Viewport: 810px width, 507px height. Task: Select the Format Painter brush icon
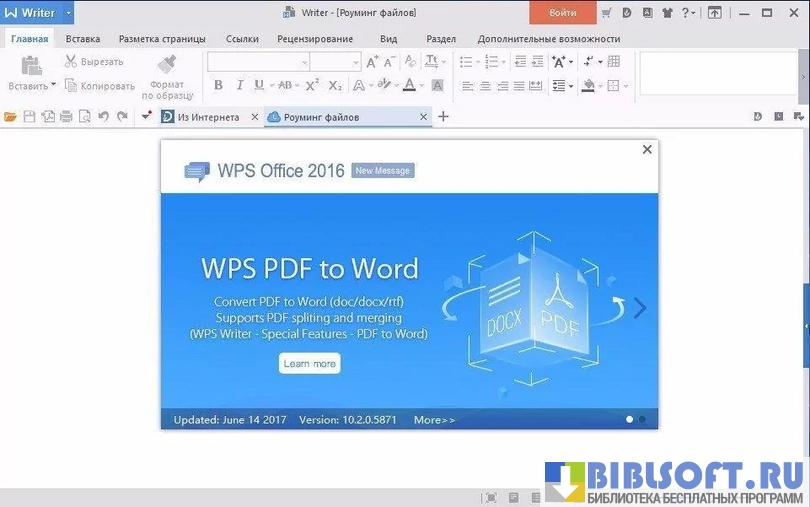coord(167,65)
